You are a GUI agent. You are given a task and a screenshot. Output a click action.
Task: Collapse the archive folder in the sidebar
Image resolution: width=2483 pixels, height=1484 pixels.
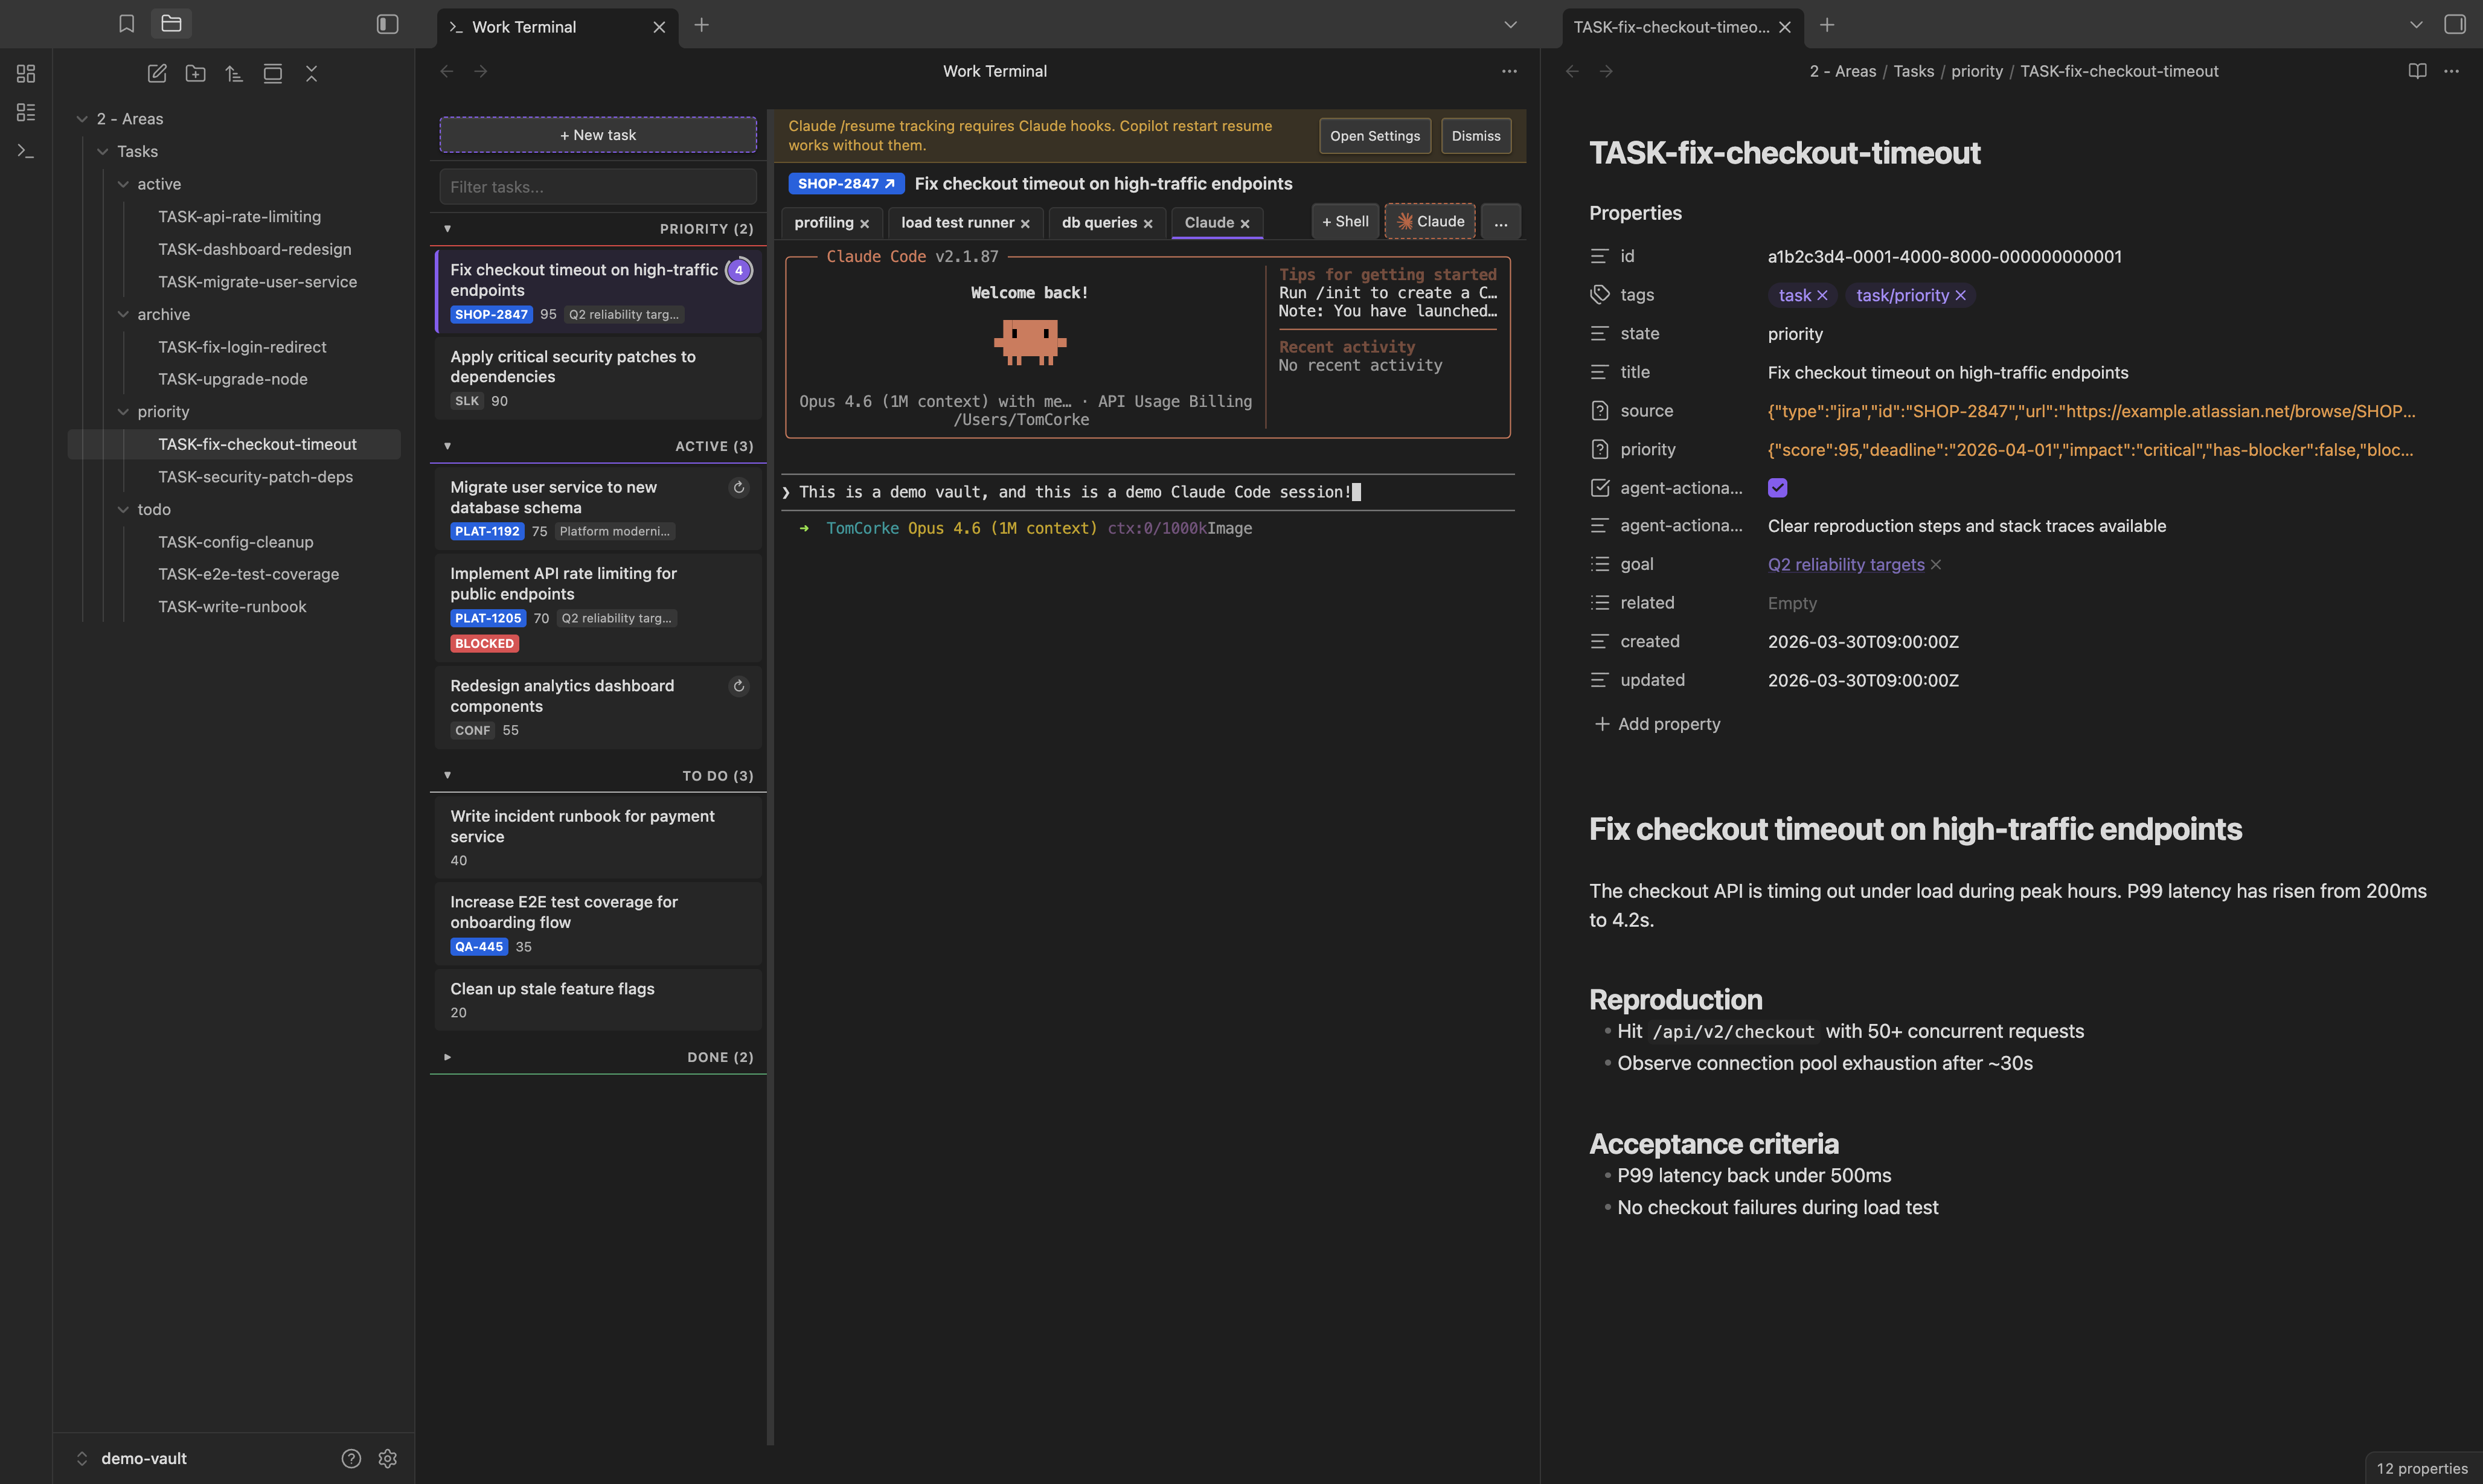click(x=124, y=313)
